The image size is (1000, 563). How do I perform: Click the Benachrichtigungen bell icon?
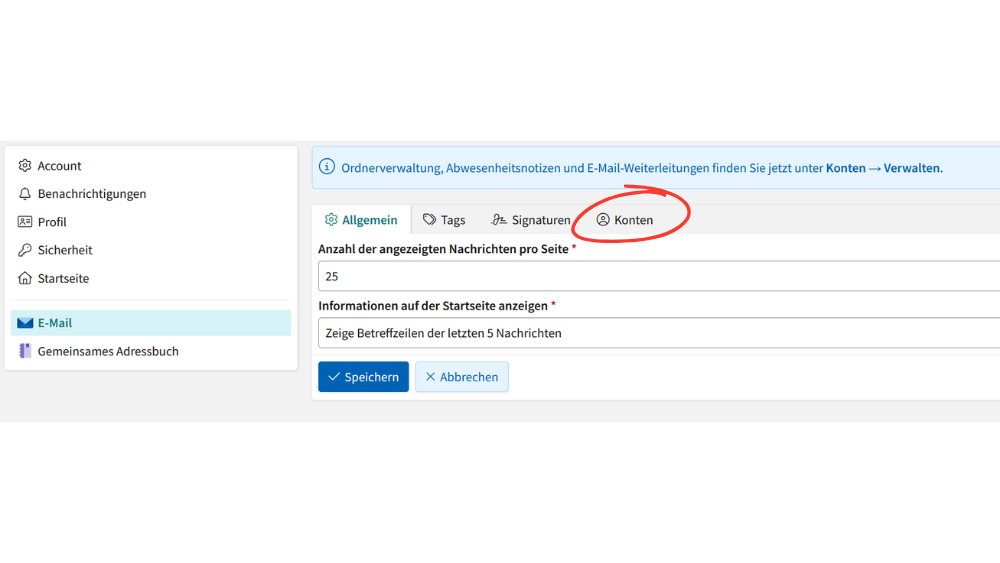click(x=25, y=194)
